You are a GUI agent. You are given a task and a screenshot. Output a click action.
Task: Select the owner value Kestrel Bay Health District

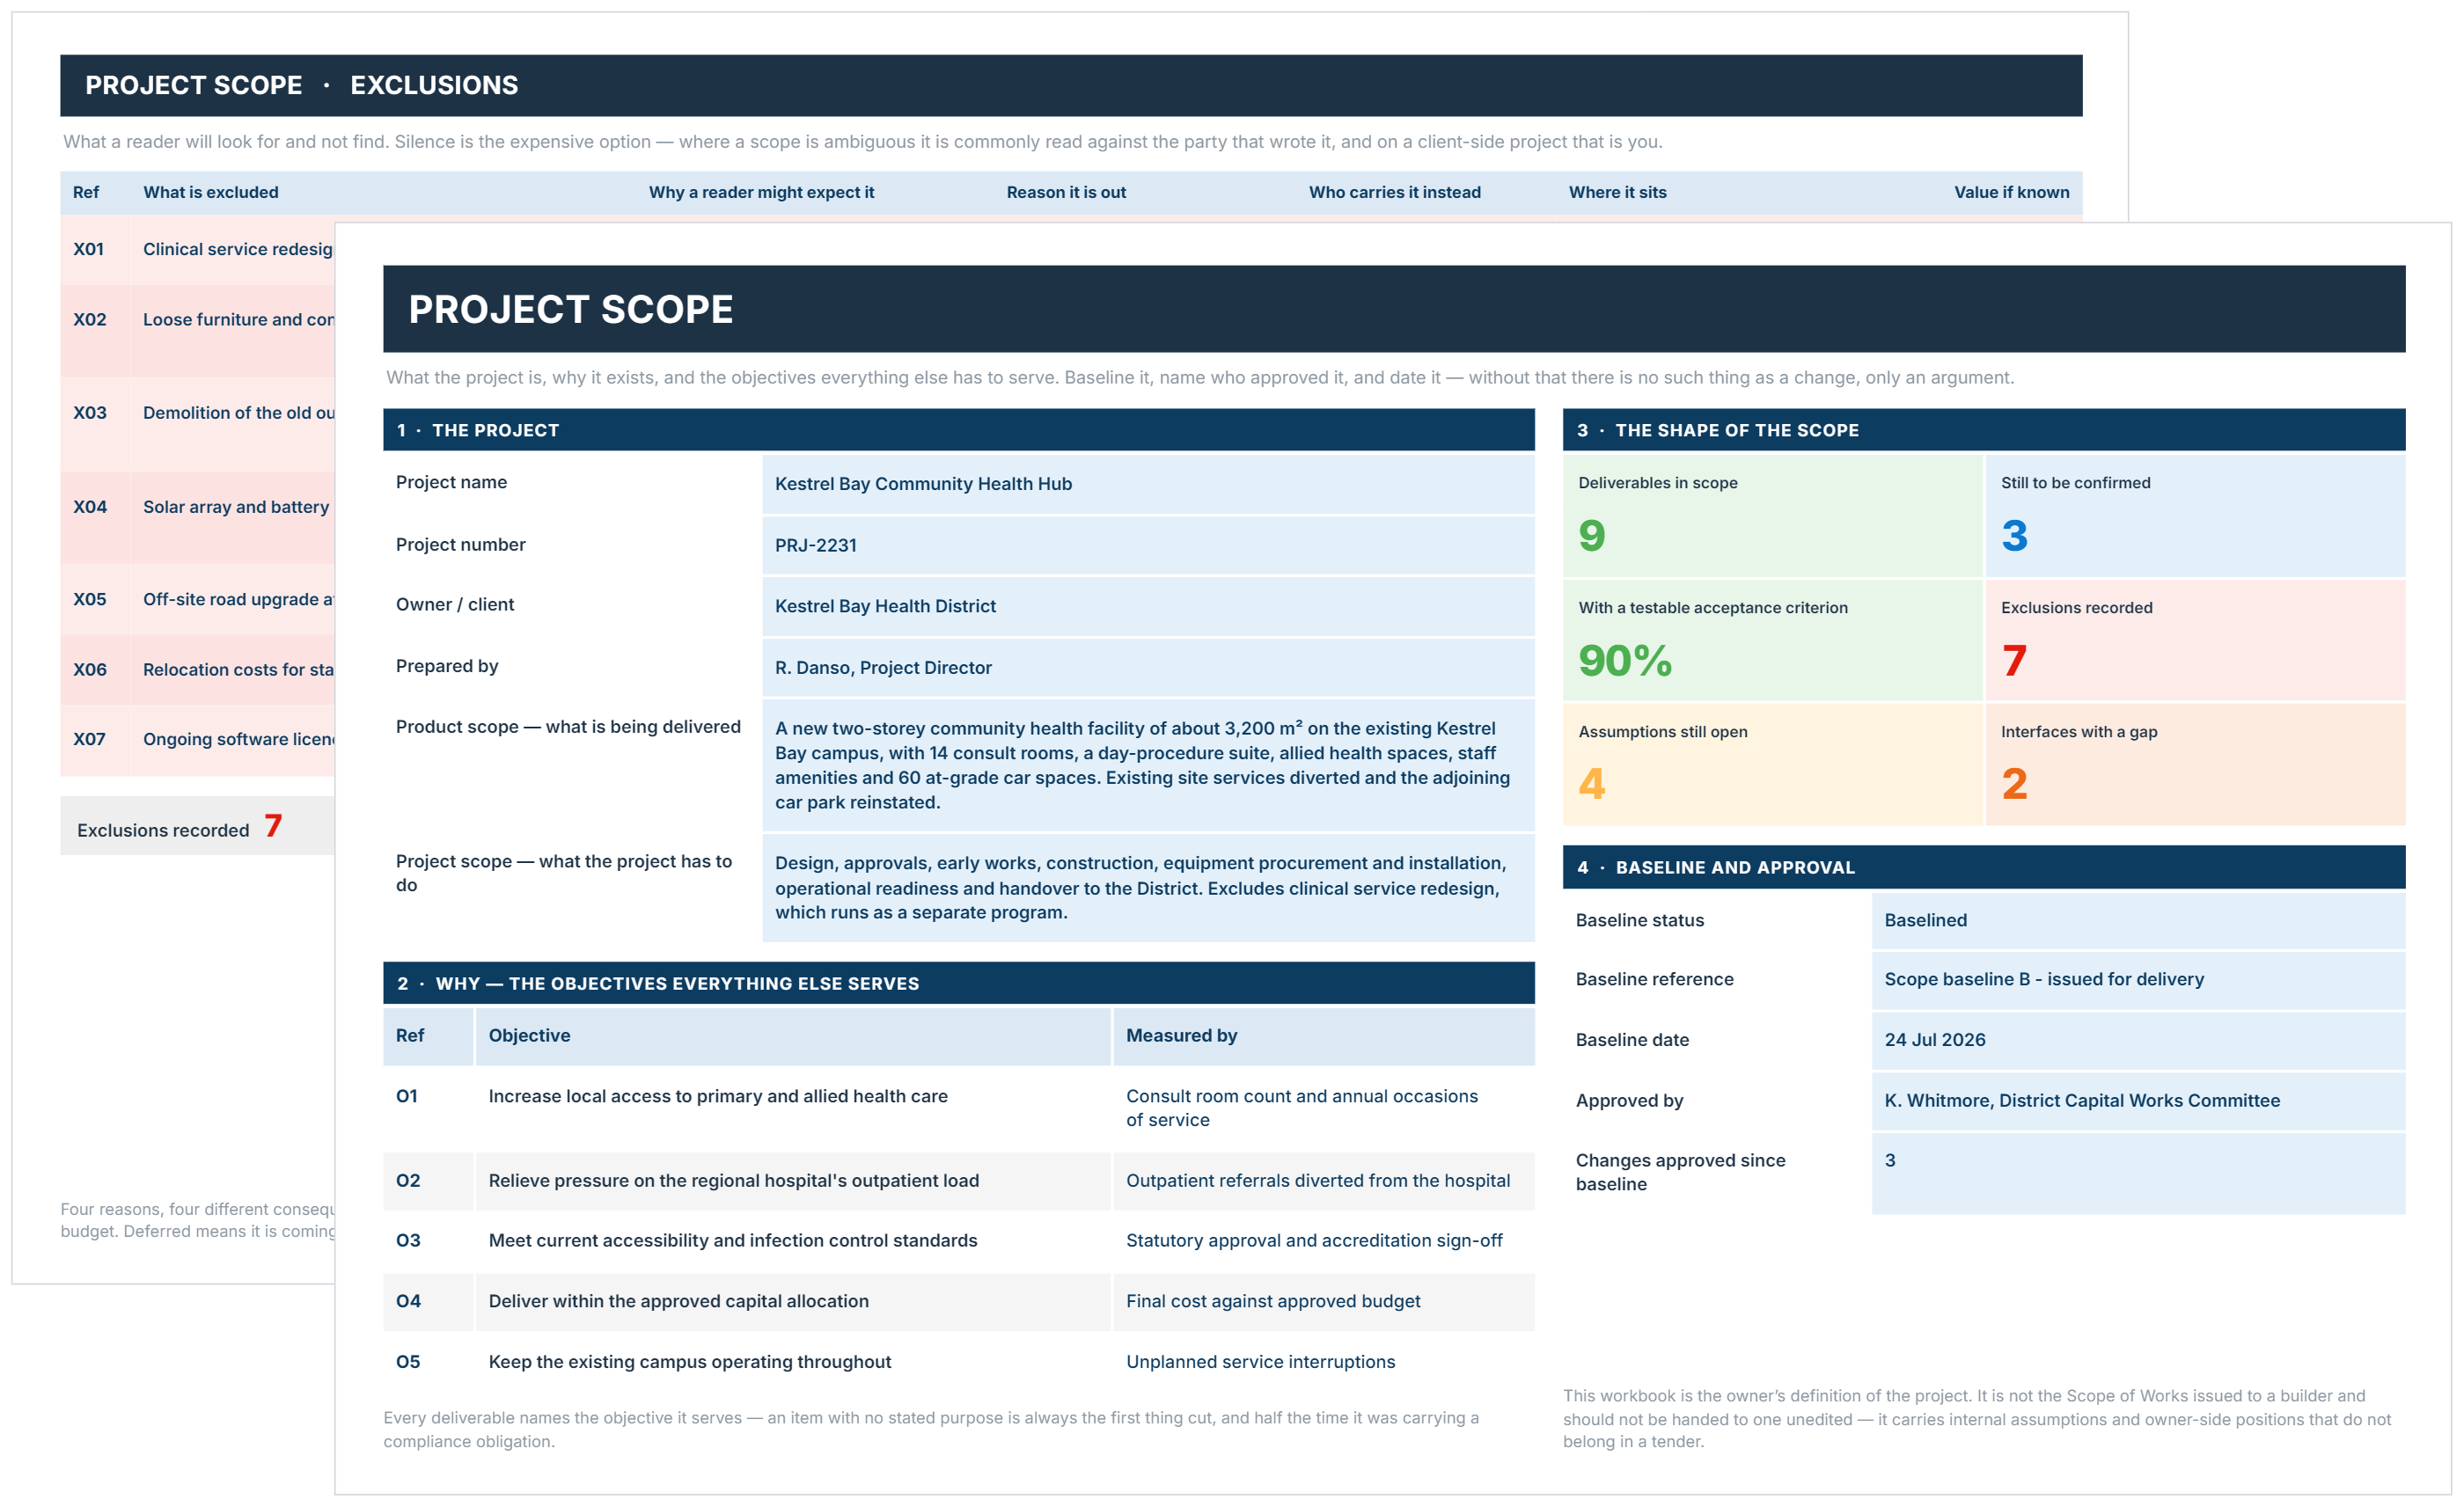1148,606
